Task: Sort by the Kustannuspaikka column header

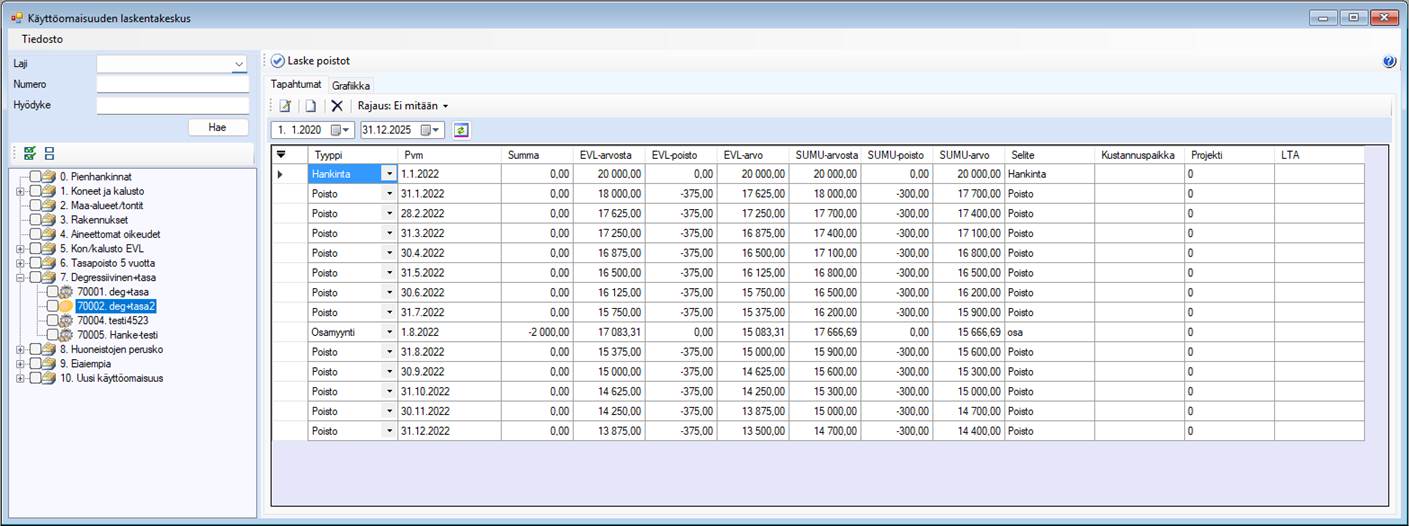Action: [x=1139, y=155]
